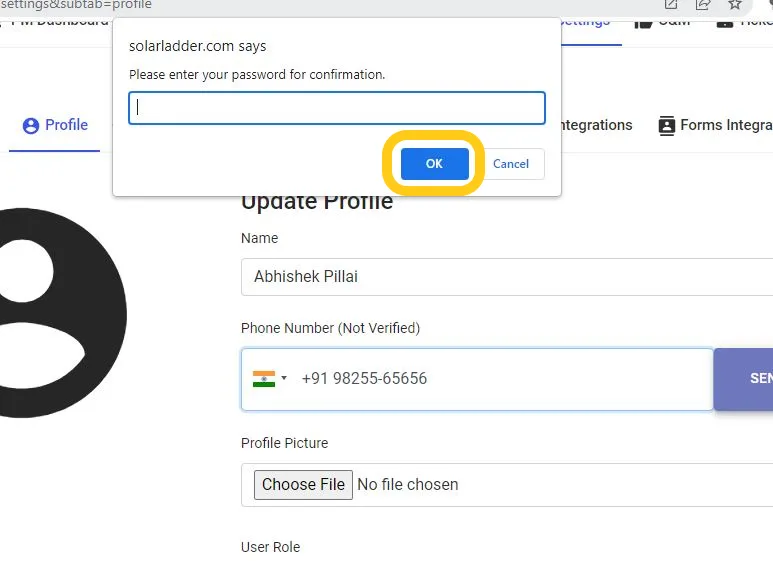
Task: Click the Tickets icon in top navigation
Action: (x=725, y=21)
